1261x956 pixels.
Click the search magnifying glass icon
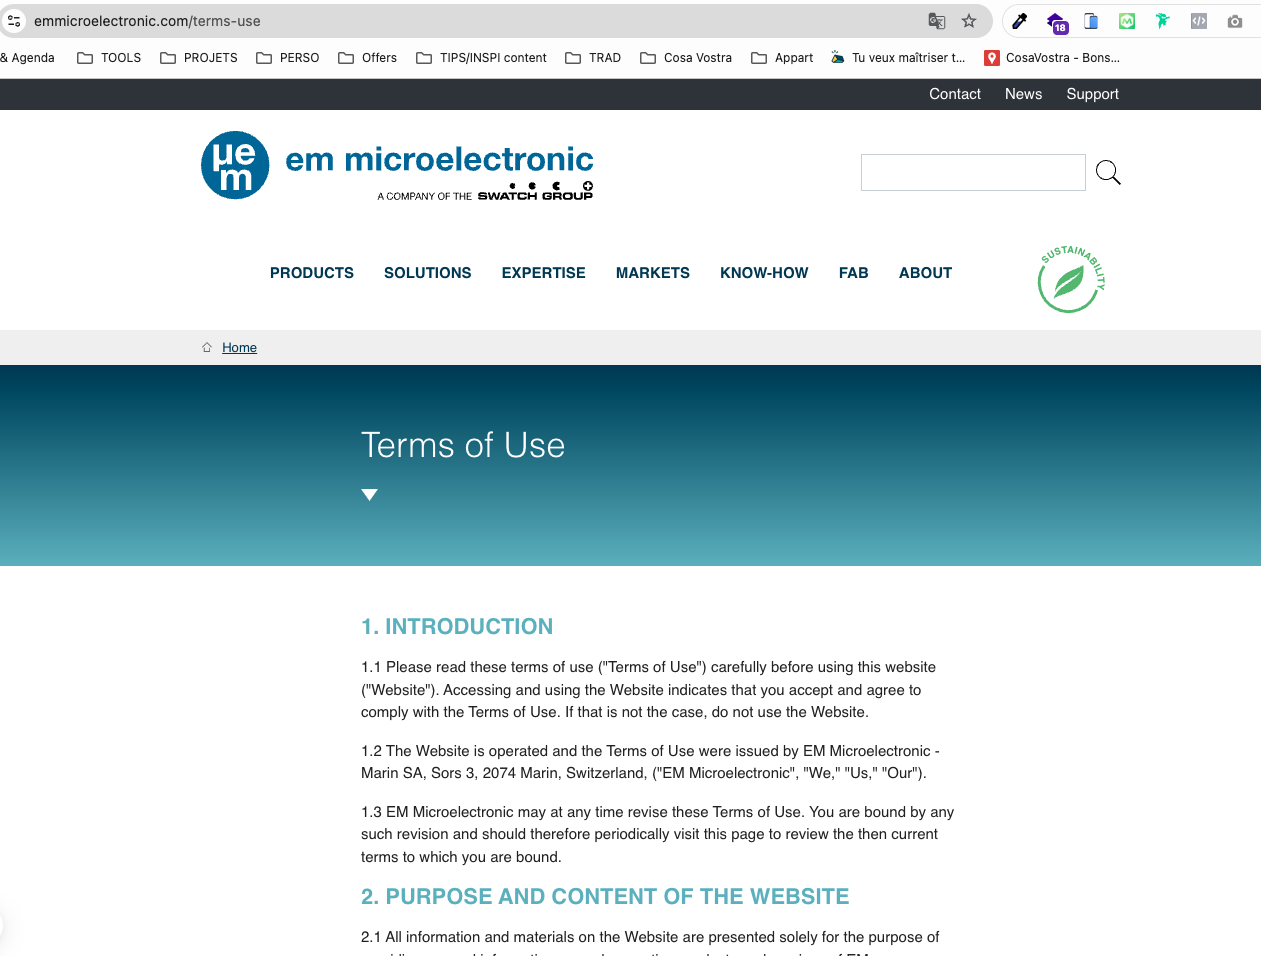point(1108,173)
